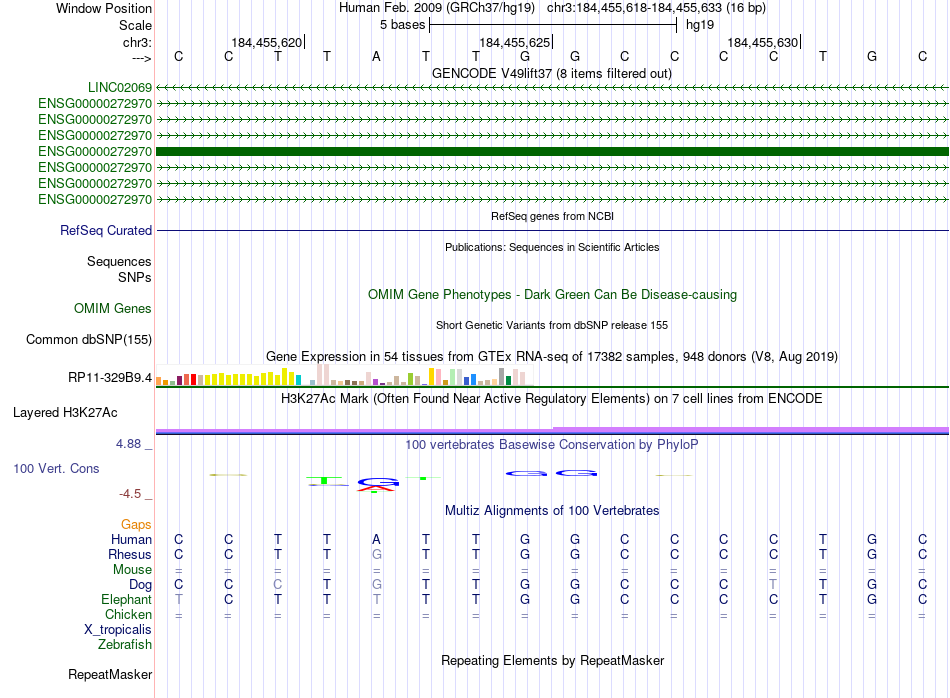This screenshot has height=698, width=950.
Task: Click the LINC02069 intron arrow line
Action: click(x=552, y=88)
